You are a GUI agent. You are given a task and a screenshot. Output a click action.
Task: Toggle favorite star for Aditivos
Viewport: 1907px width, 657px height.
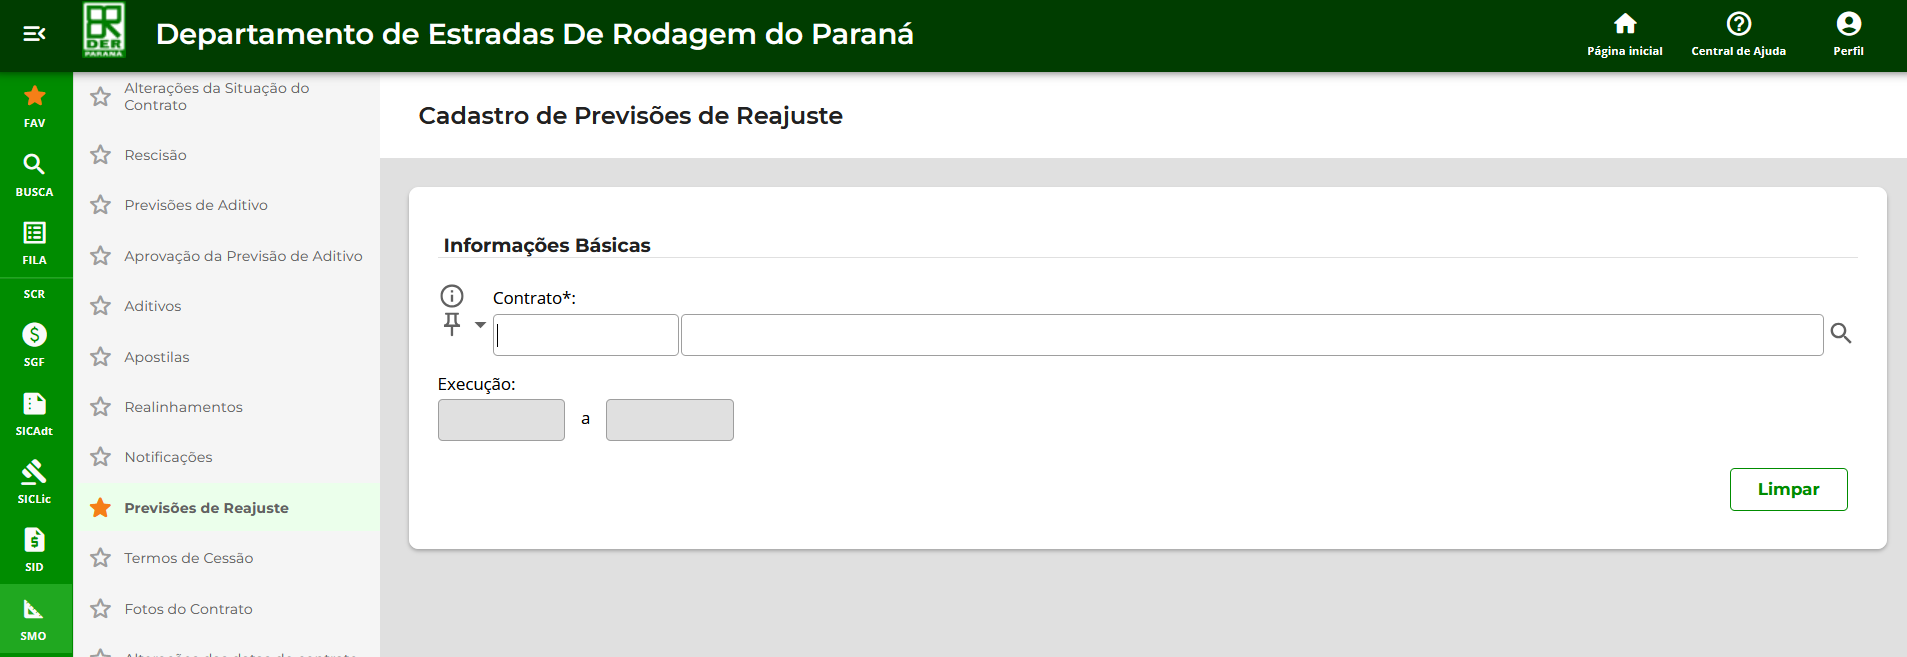point(100,306)
